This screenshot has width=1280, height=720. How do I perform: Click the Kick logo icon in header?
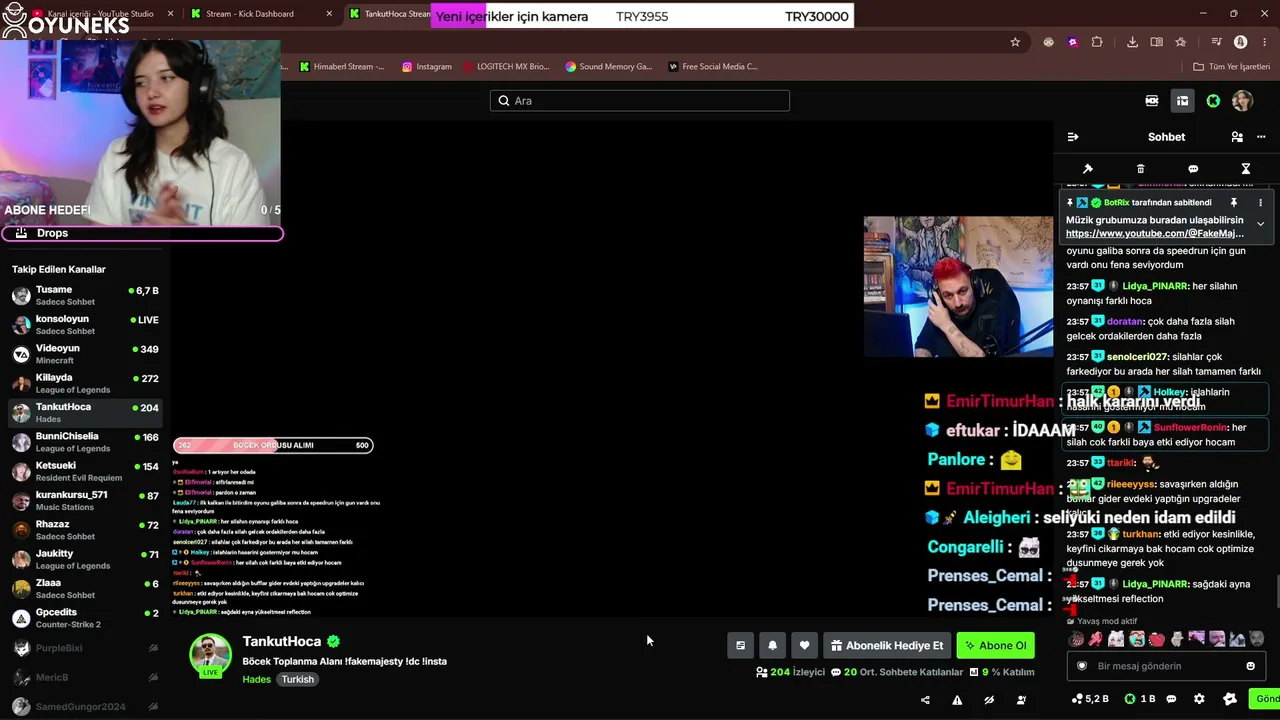[1213, 101]
